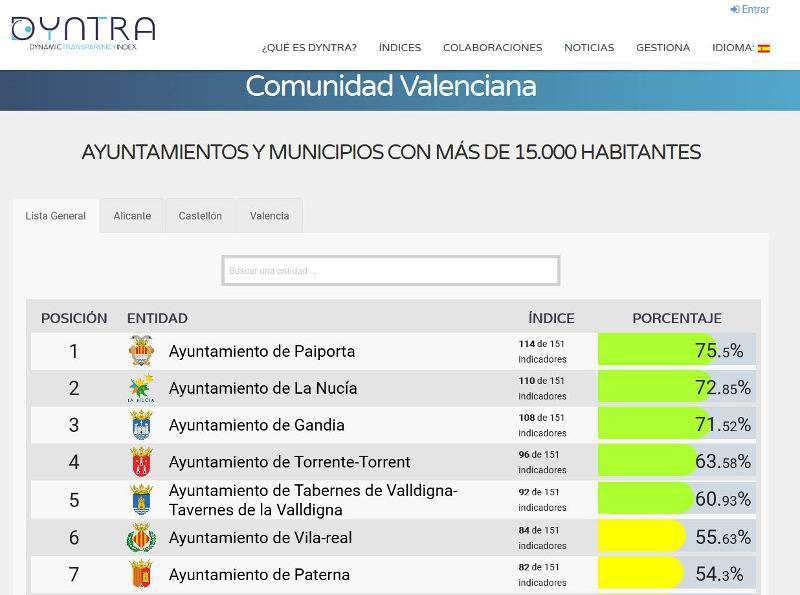Click the 'Ayuntamientos y municipios' heading

pos(391,152)
